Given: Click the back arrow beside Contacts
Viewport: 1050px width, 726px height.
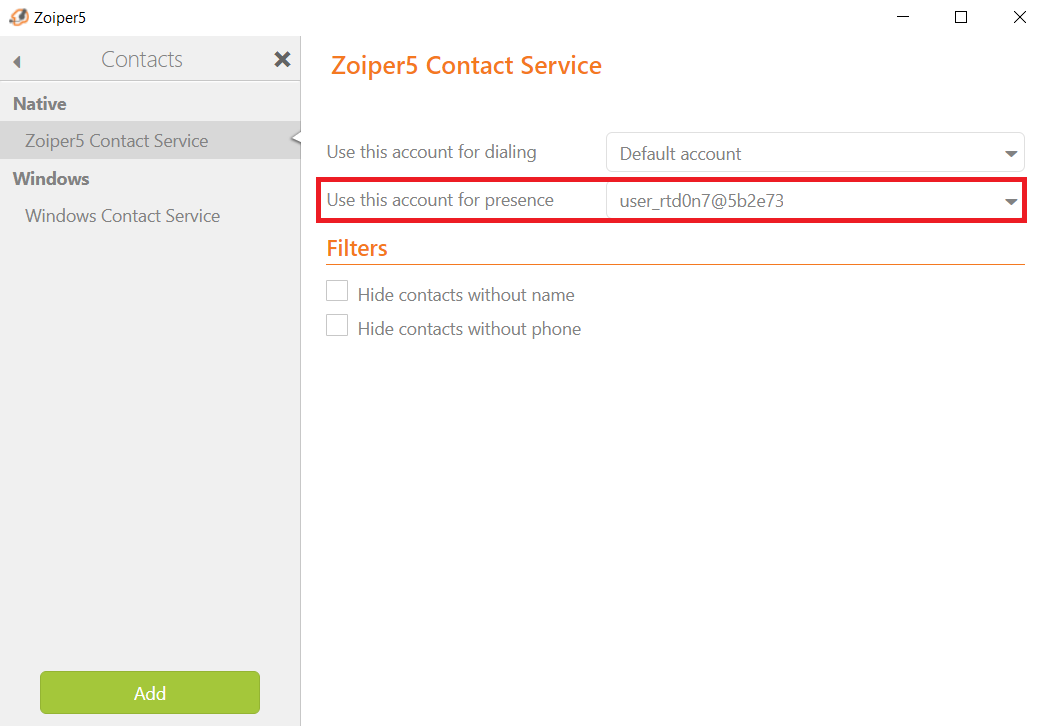Looking at the screenshot, I should (x=17, y=62).
